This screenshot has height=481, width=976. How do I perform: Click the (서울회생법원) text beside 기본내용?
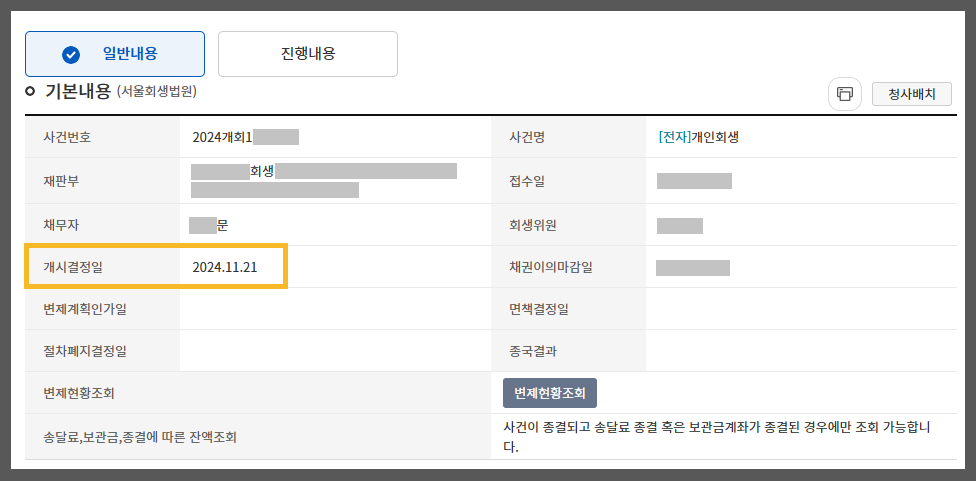pos(157,92)
